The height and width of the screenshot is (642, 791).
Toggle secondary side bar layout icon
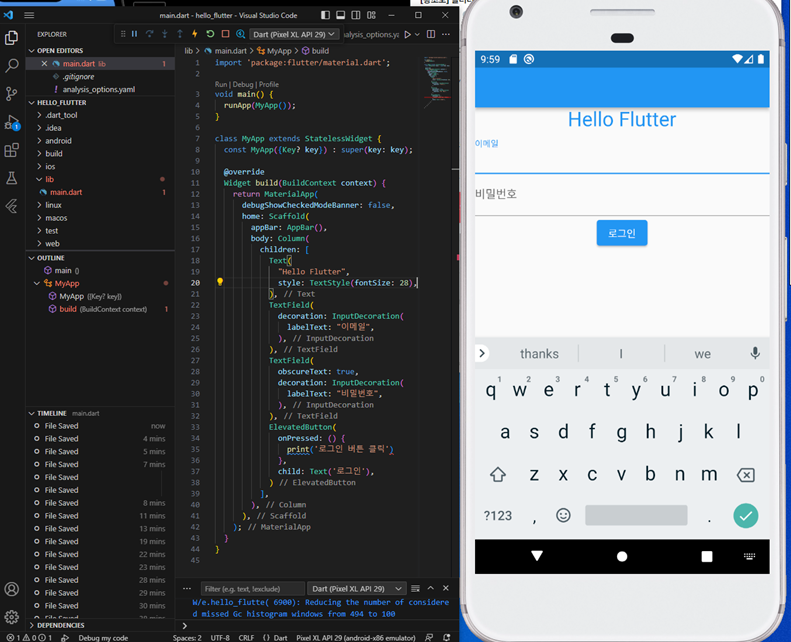(356, 15)
